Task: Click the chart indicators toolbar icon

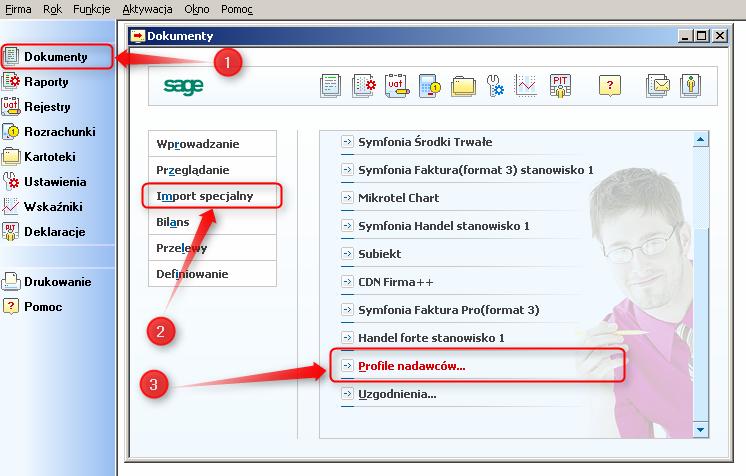Action: point(526,86)
